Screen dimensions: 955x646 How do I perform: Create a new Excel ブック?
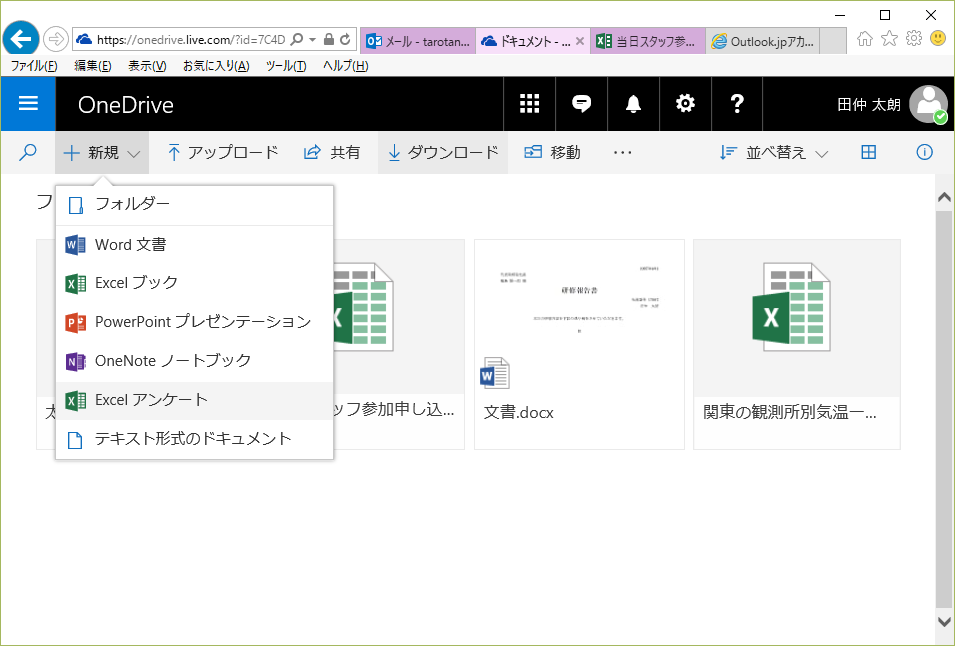pyautogui.click(x=194, y=283)
